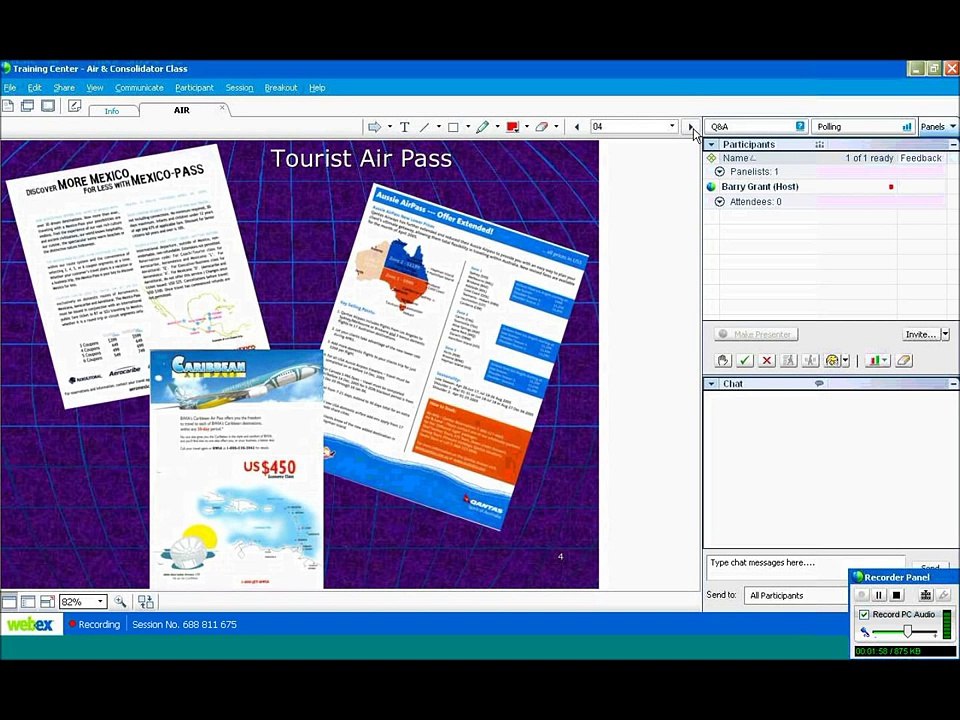This screenshot has height=720, width=960.
Task: Open the pointer tool dropdown arrow
Action: [389, 127]
